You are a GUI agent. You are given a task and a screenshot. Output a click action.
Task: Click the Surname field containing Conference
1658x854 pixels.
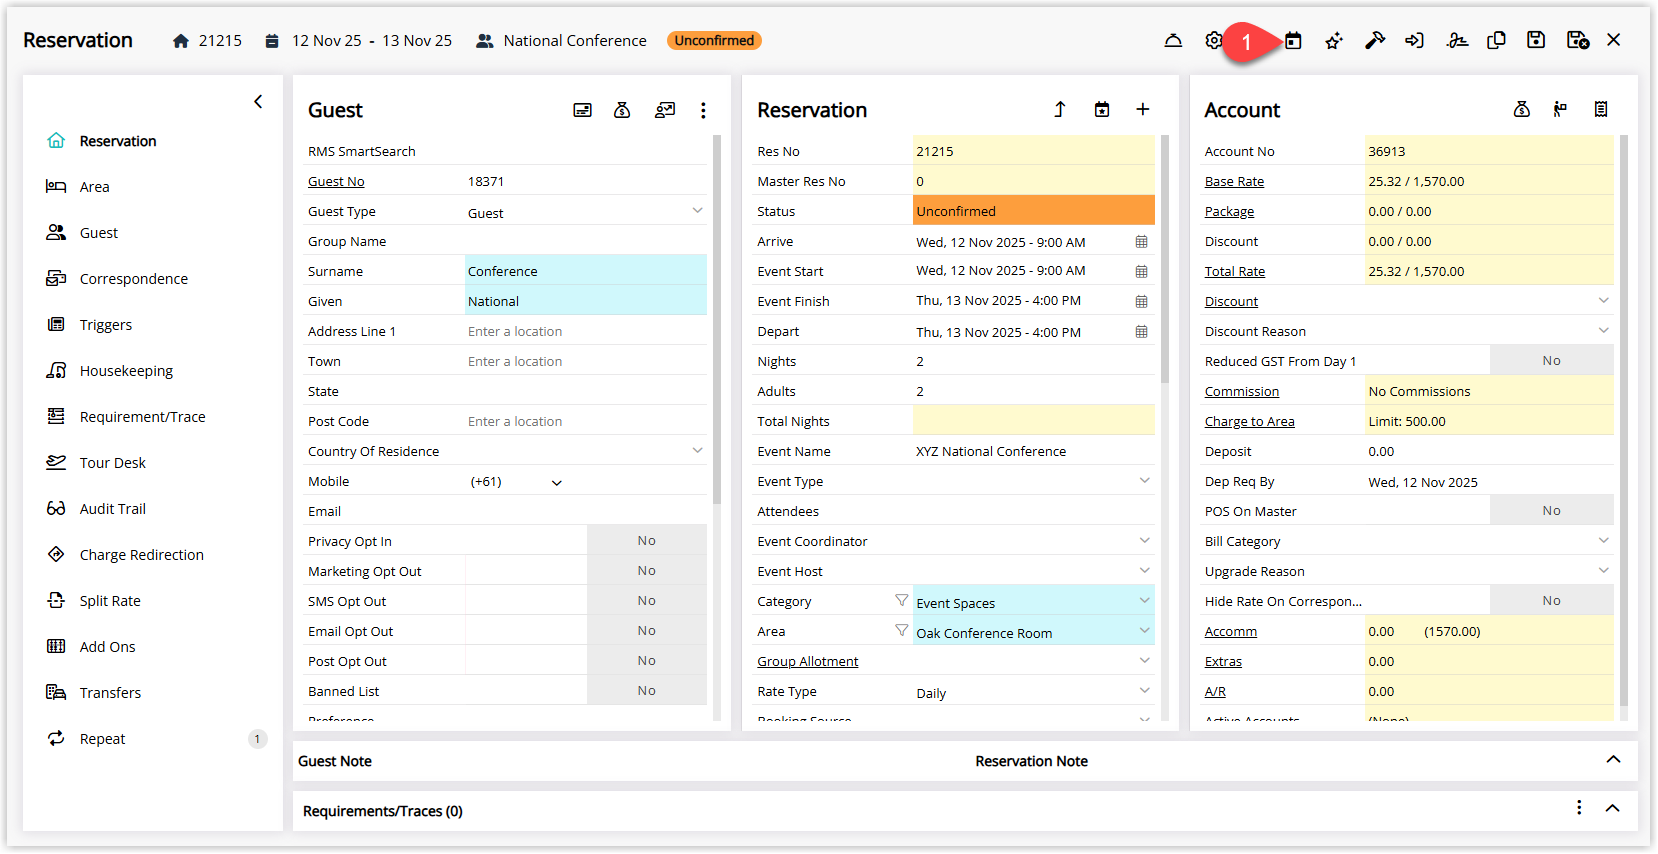[586, 271]
